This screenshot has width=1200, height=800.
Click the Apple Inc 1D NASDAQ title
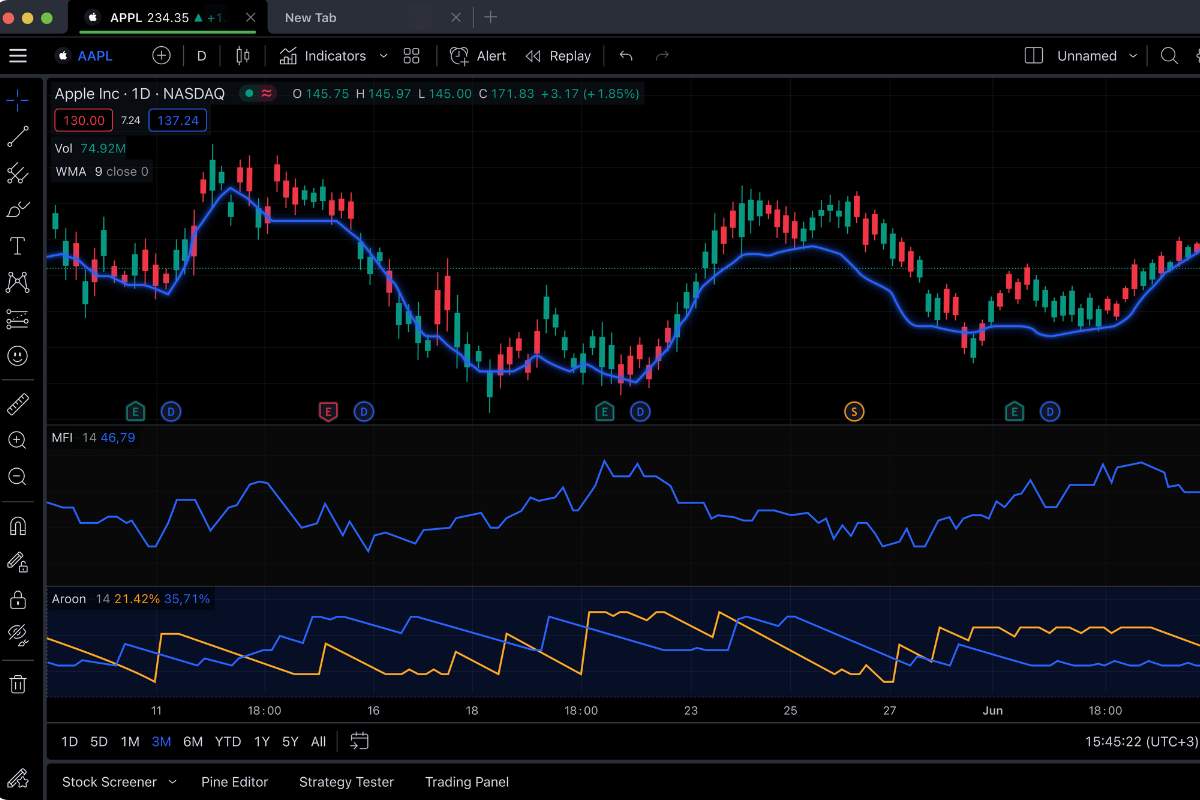(139, 93)
